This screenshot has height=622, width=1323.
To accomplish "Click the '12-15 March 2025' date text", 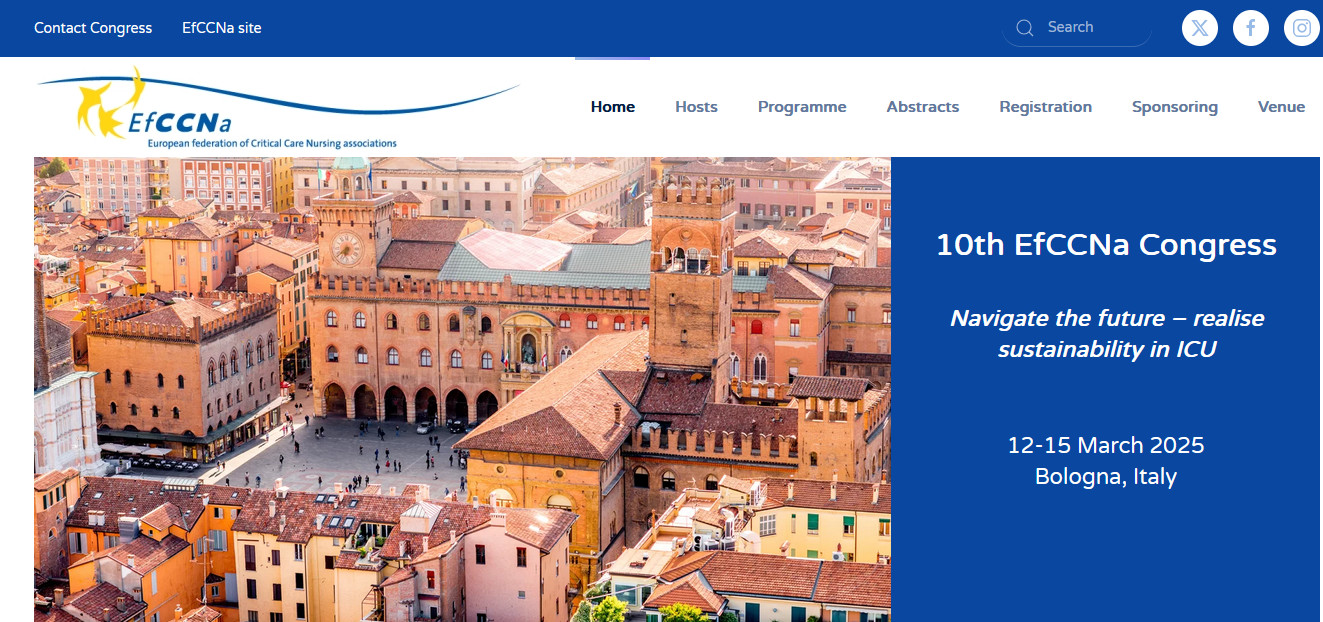I will click(1106, 445).
